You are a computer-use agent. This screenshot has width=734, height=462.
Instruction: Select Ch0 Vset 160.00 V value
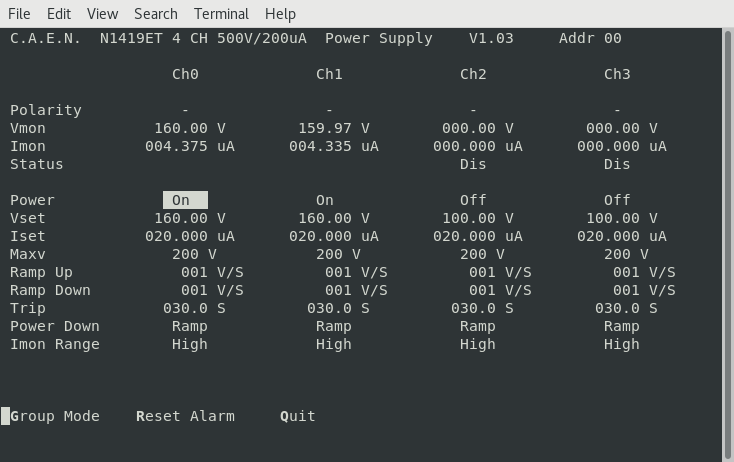190,218
